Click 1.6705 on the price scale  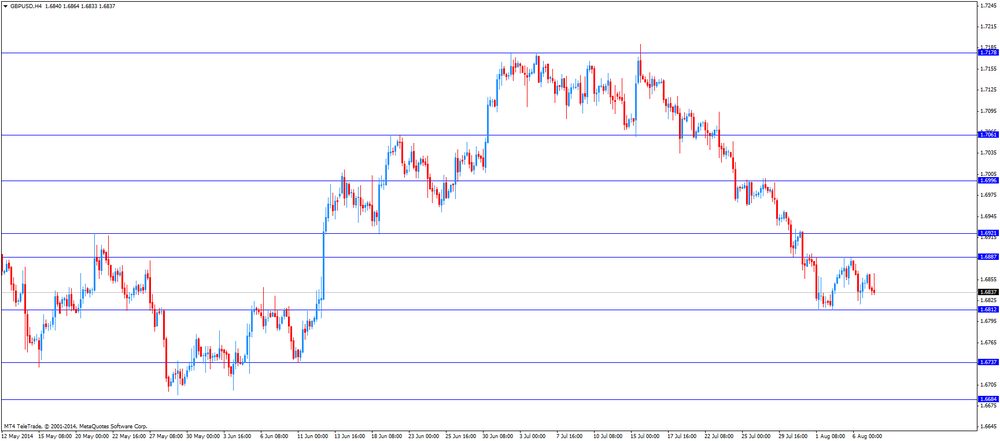tap(987, 384)
